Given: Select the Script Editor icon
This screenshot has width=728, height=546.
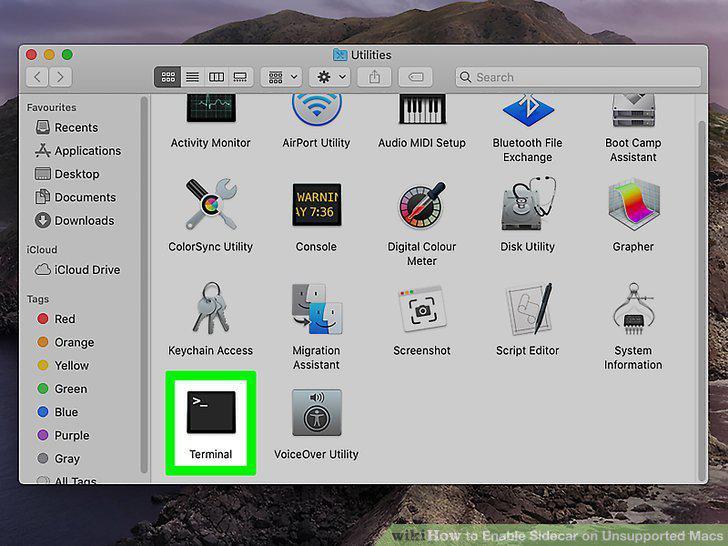Looking at the screenshot, I should (528, 309).
